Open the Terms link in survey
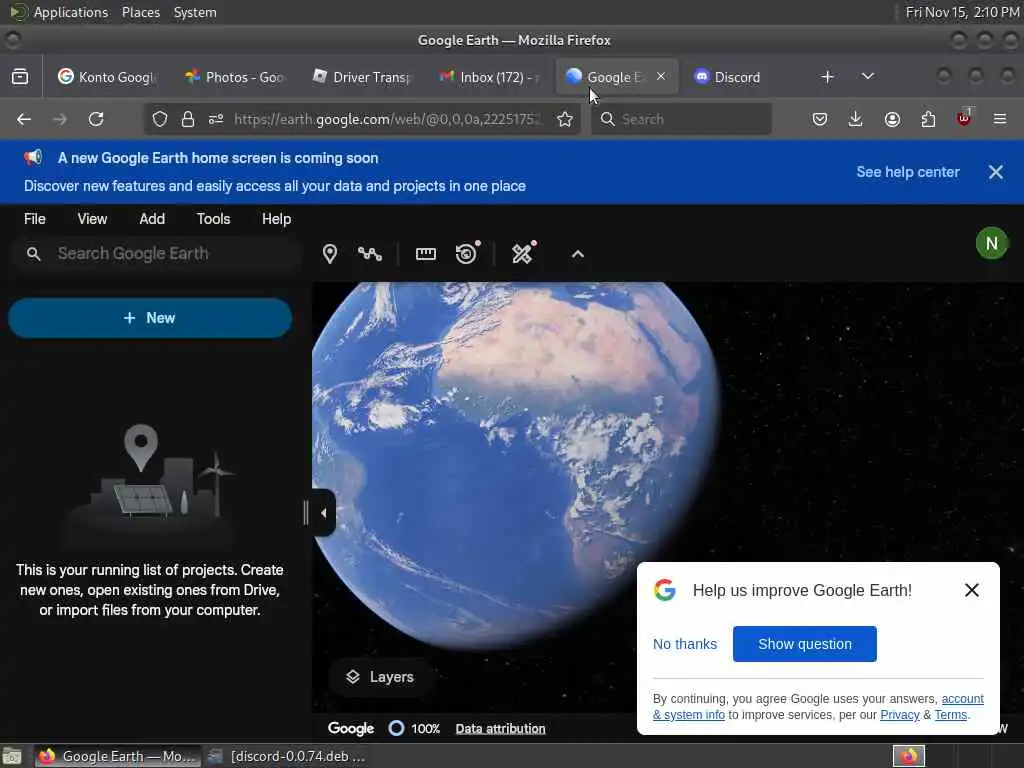Image resolution: width=1024 pixels, height=768 pixels. 950,715
